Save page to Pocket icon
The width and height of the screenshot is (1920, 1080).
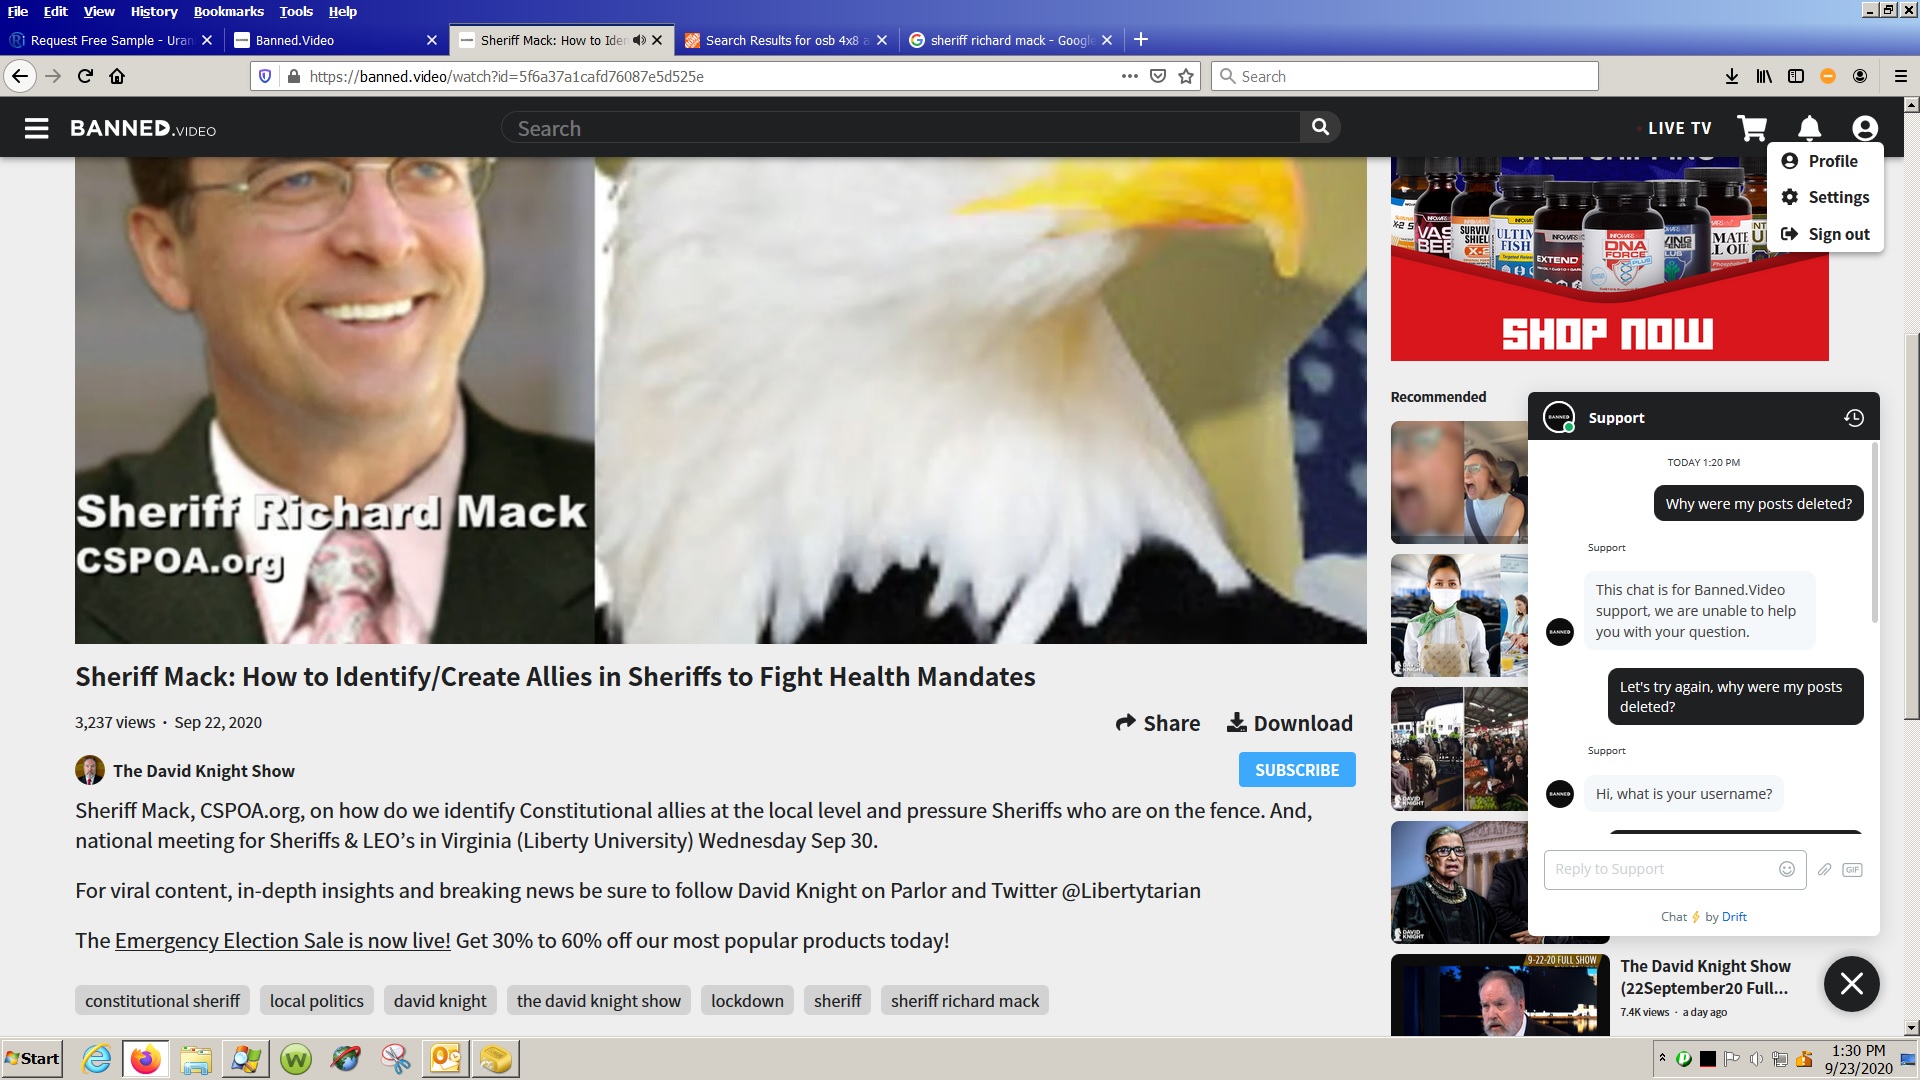tap(1158, 76)
